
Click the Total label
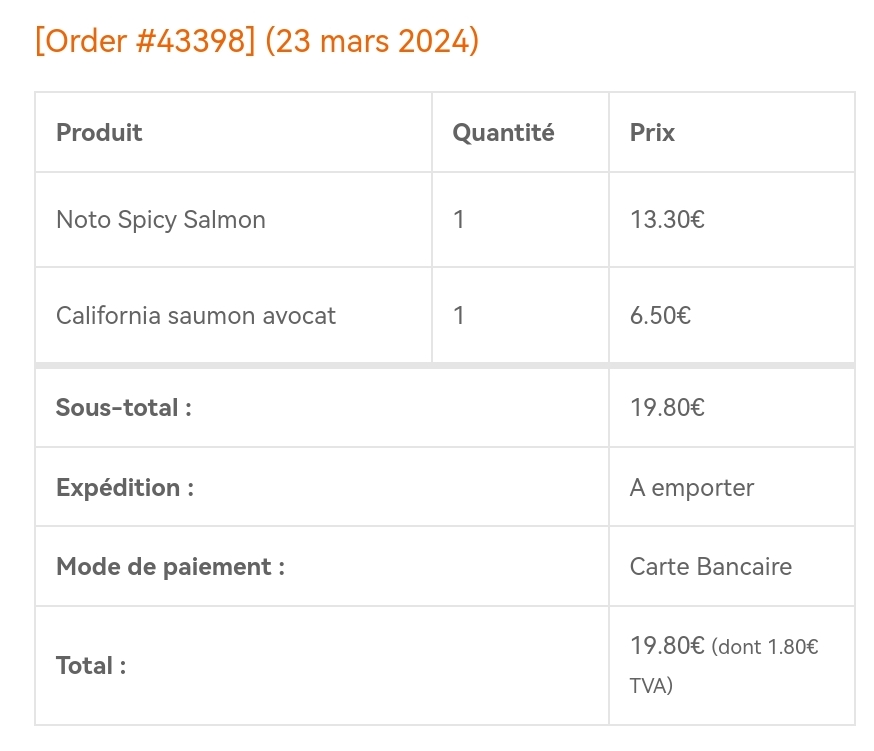click(91, 666)
